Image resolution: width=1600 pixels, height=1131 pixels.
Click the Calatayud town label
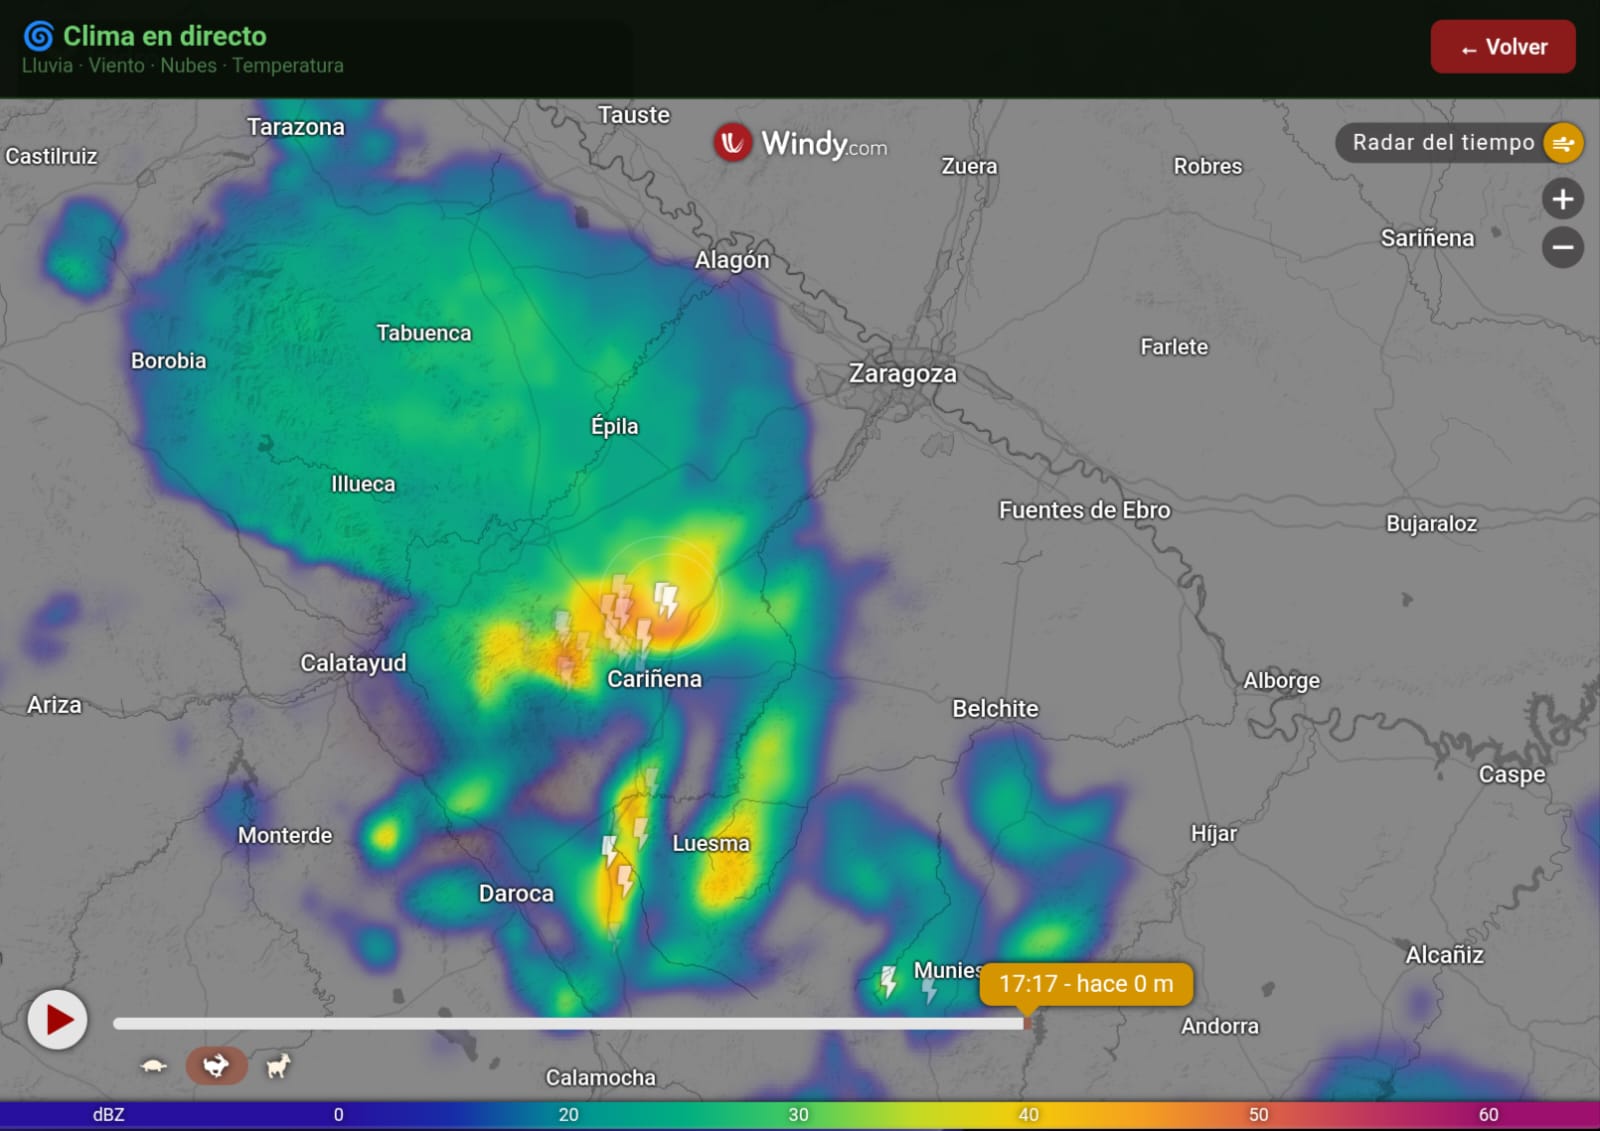[x=354, y=663]
